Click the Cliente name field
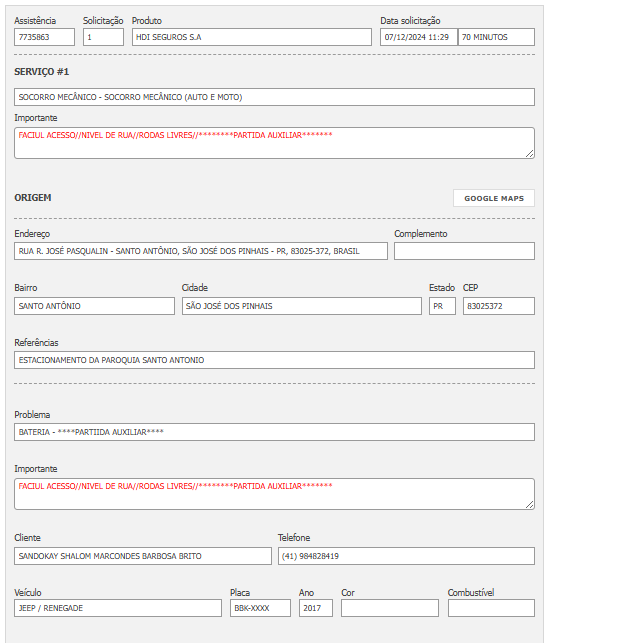Screen dimensions: 628x643 coord(143,556)
